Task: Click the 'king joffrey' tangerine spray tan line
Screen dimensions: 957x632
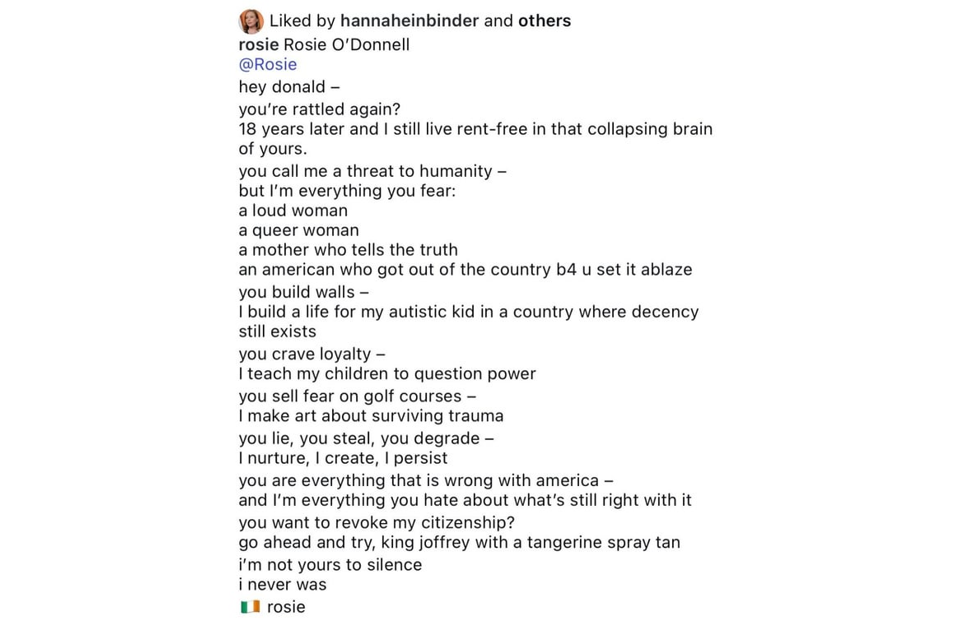Action: (x=459, y=542)
